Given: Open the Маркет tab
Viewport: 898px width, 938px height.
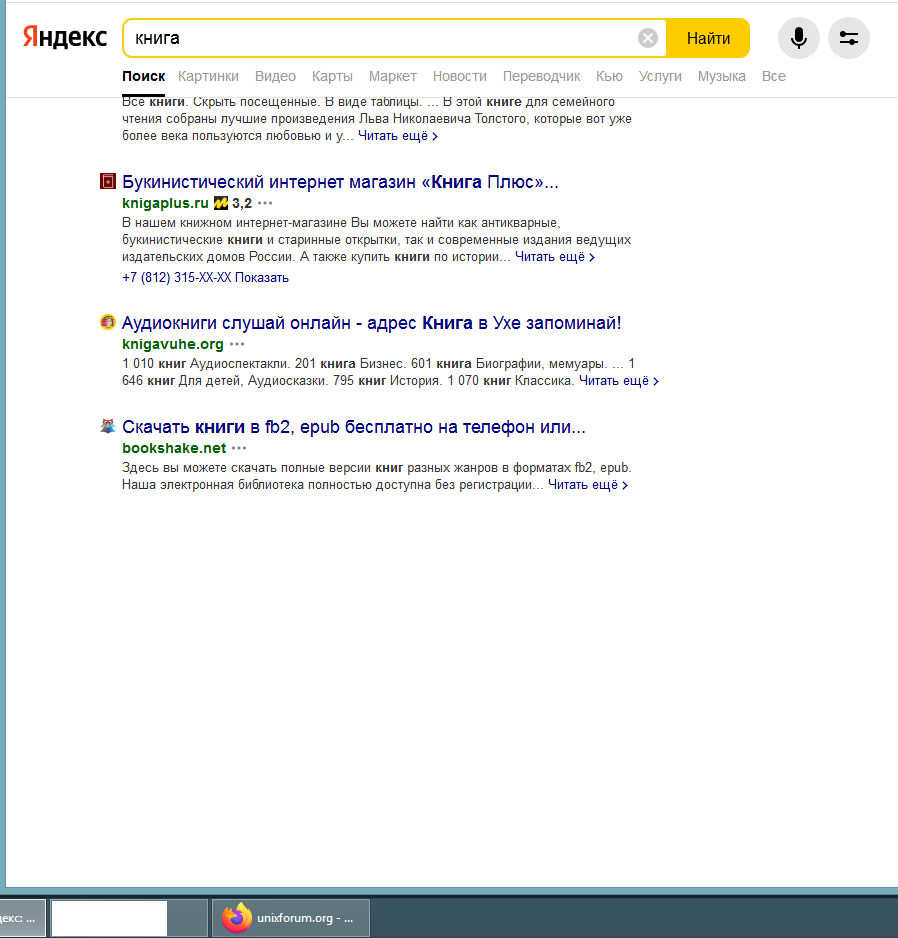Looking at the screenshot, I should [392, 77].
